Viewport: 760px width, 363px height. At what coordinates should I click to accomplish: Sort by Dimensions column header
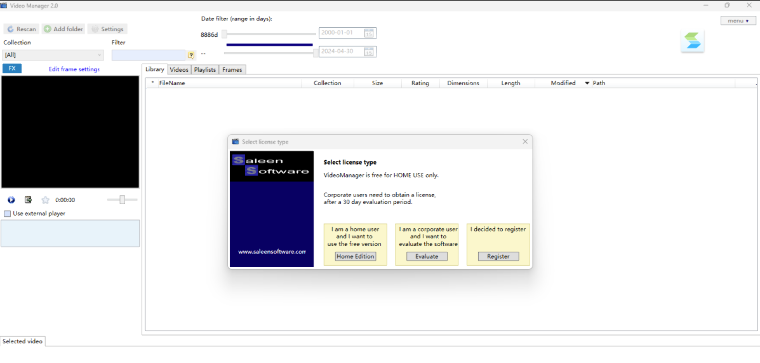pyautogui.click(x=463, y=83)
